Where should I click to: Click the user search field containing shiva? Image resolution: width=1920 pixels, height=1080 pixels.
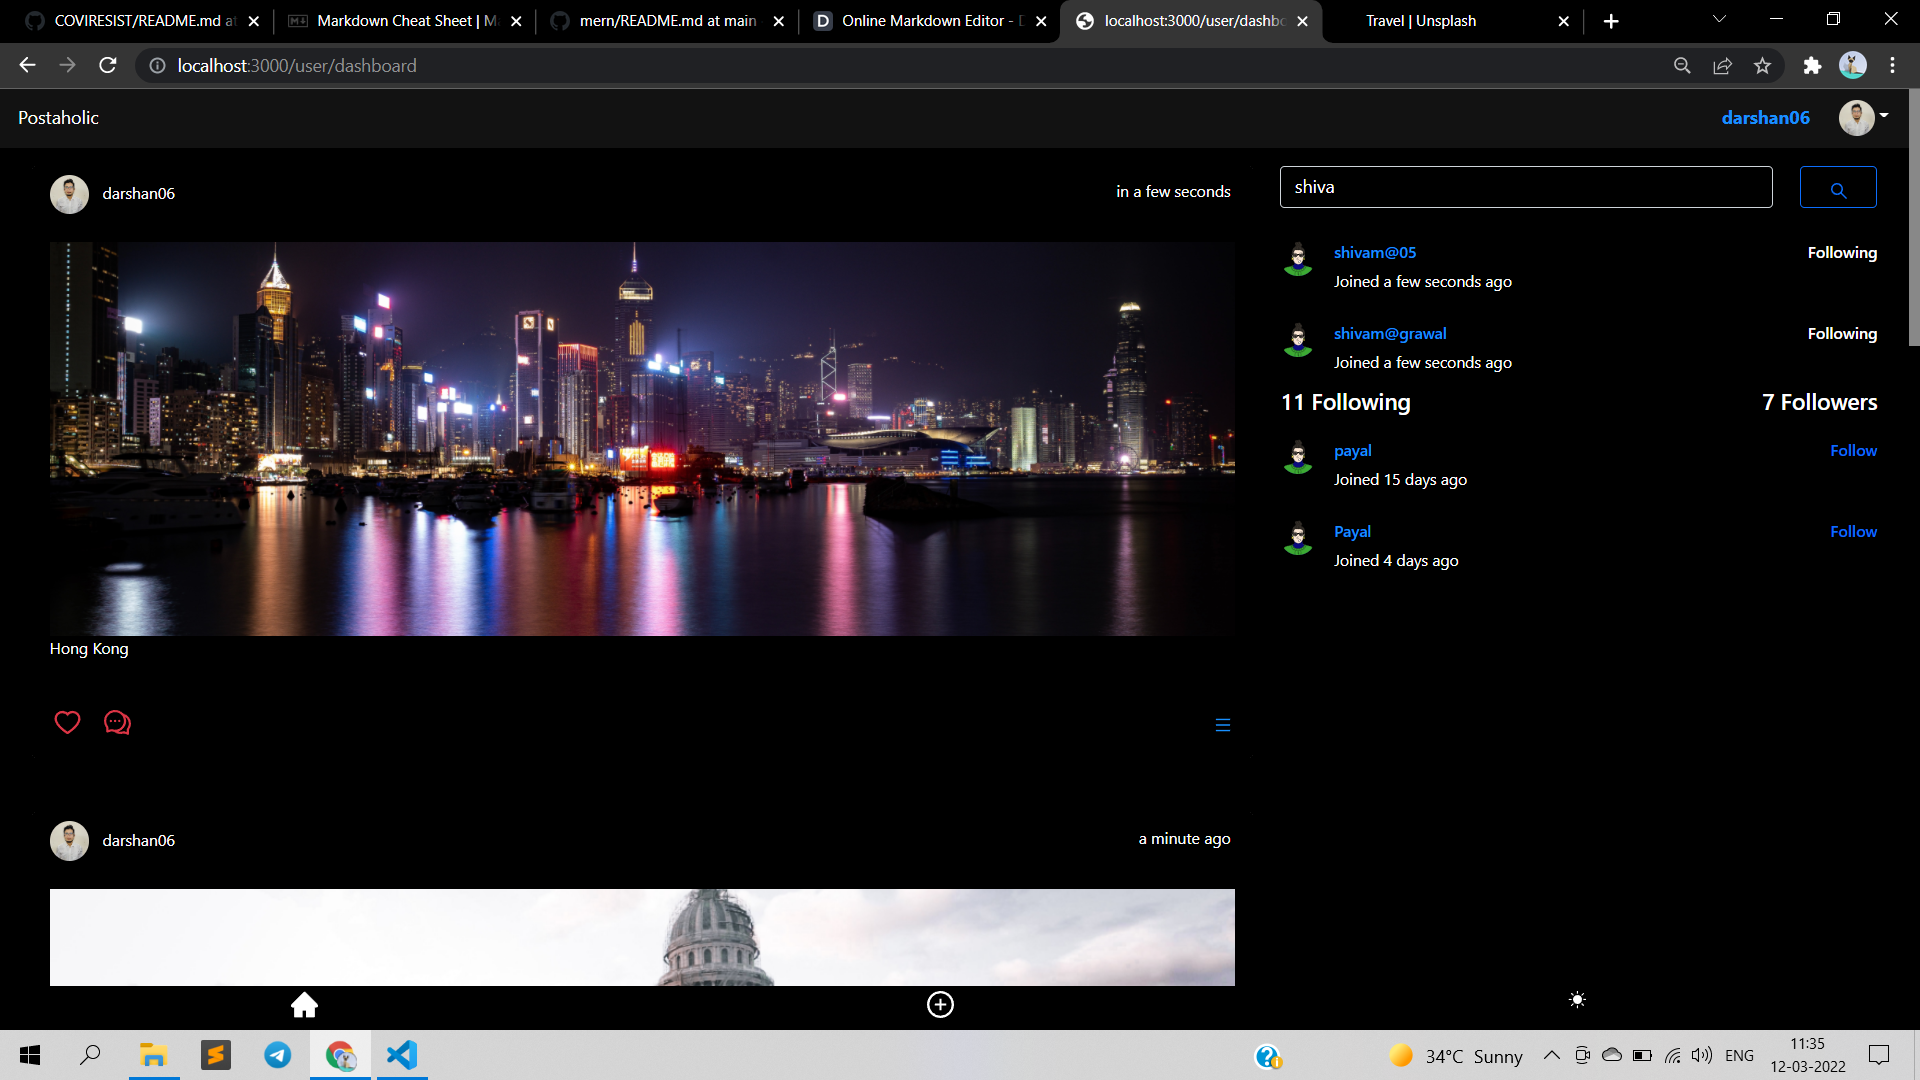[1525, 188]
